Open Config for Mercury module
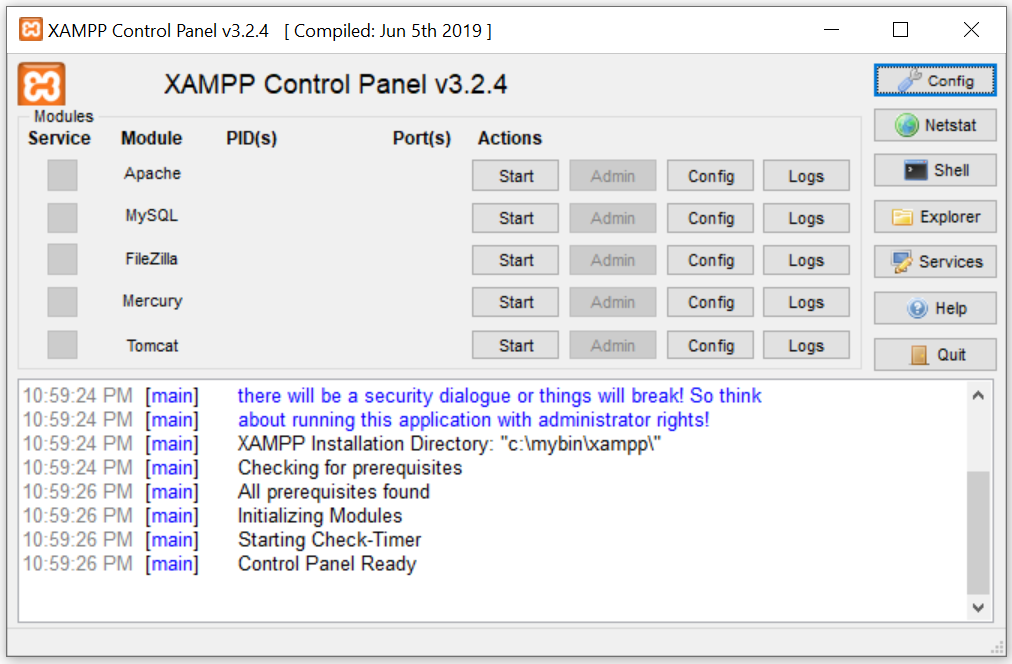 tap(710, 302)
